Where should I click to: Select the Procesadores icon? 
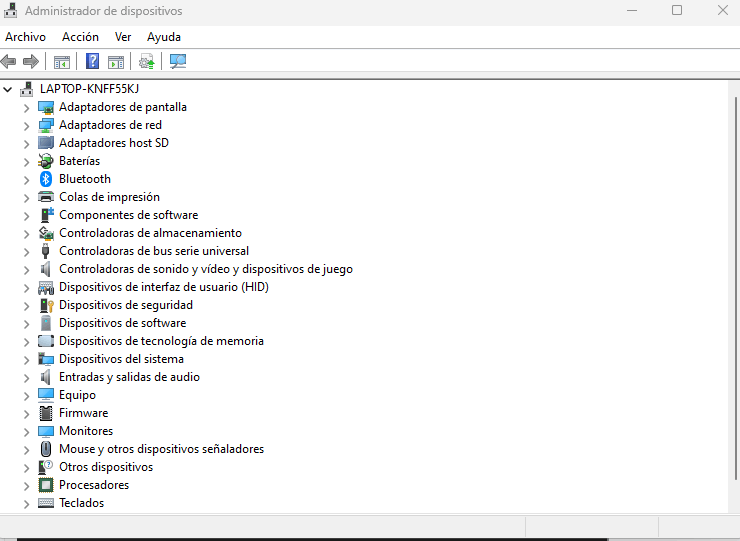click(x=46, y=485)
